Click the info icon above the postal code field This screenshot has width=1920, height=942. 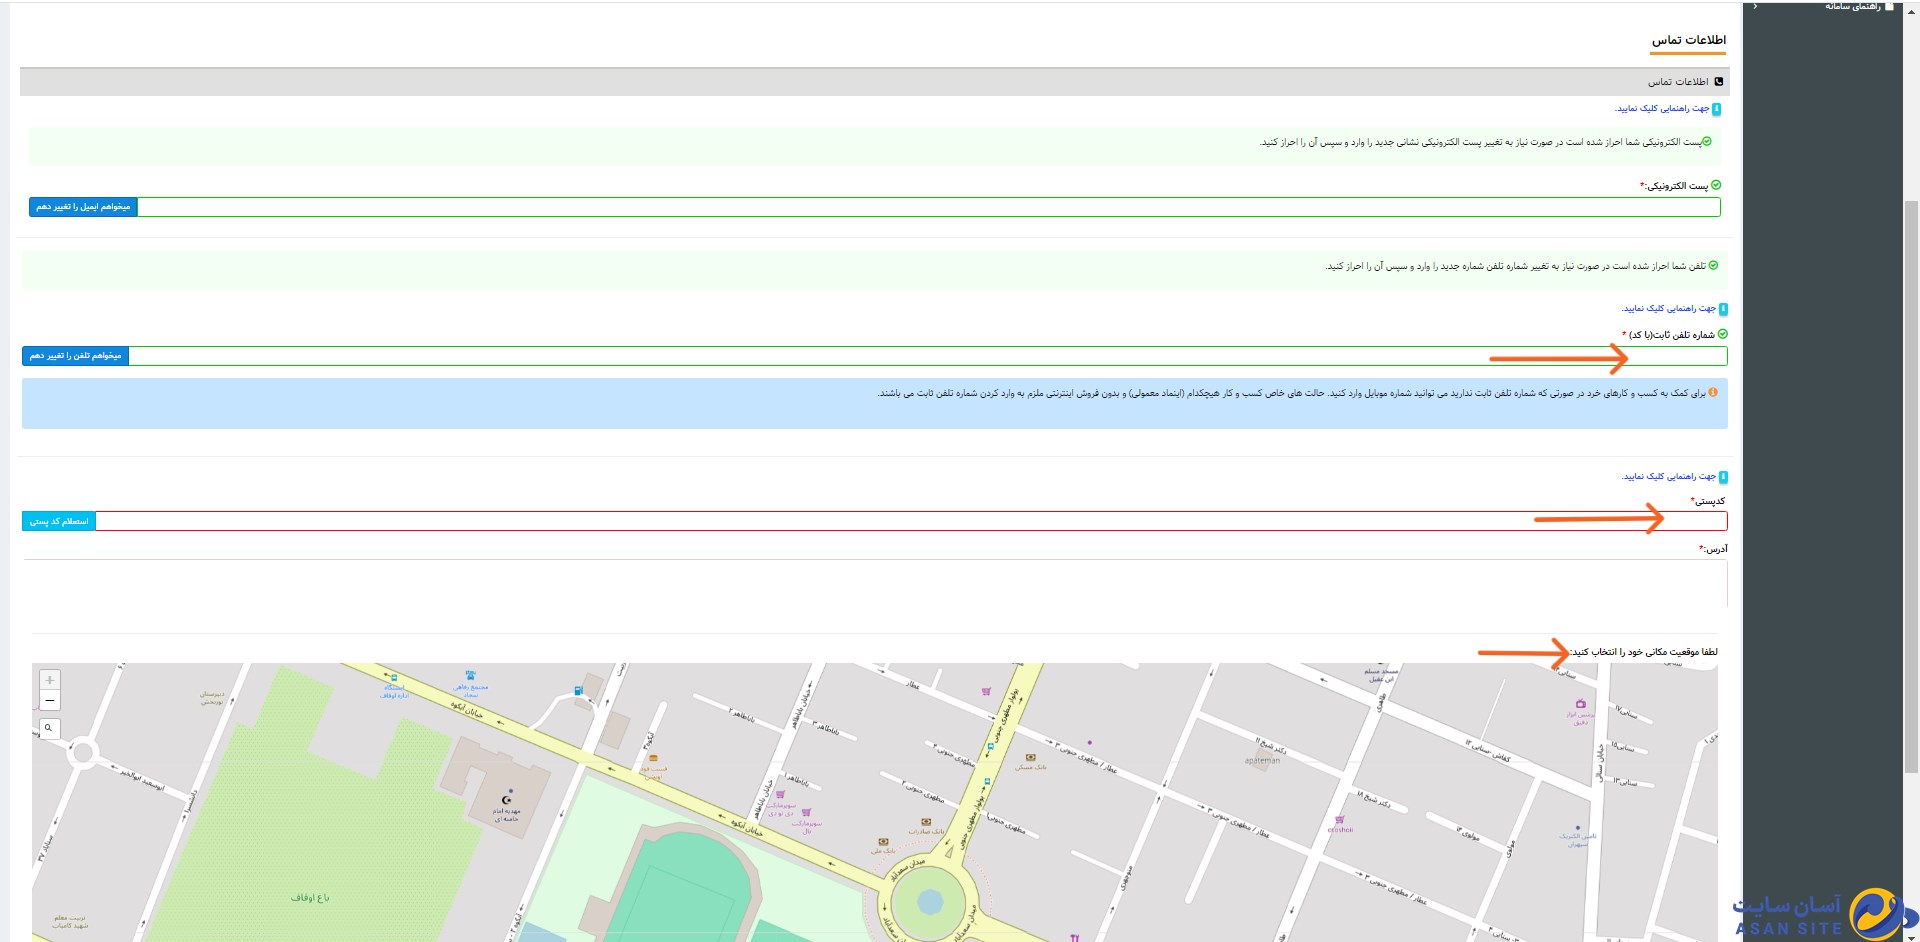(1722, 477)
